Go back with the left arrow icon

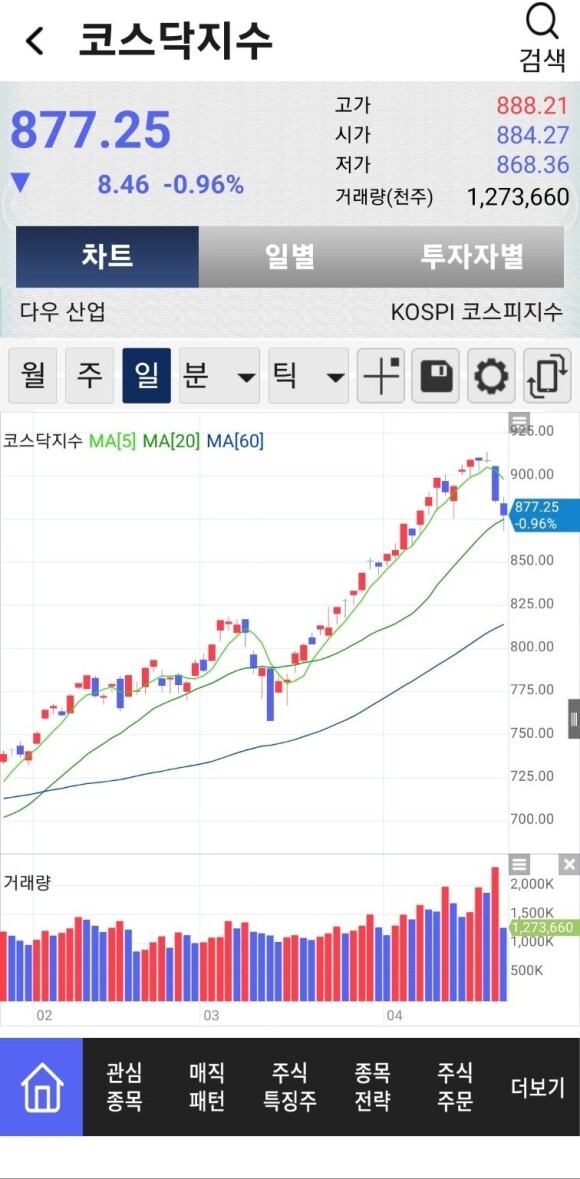[x=34, y=41]
